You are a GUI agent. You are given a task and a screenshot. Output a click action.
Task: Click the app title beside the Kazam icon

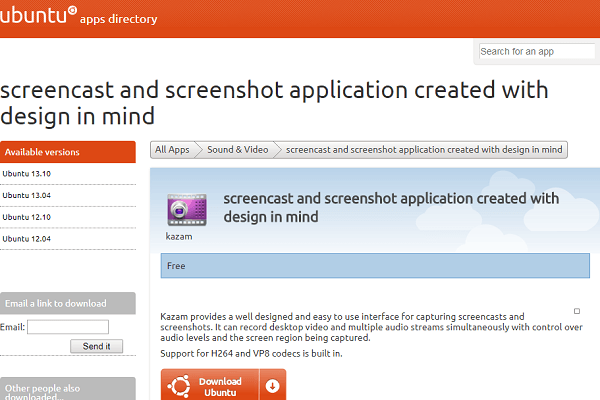[391, 207]
